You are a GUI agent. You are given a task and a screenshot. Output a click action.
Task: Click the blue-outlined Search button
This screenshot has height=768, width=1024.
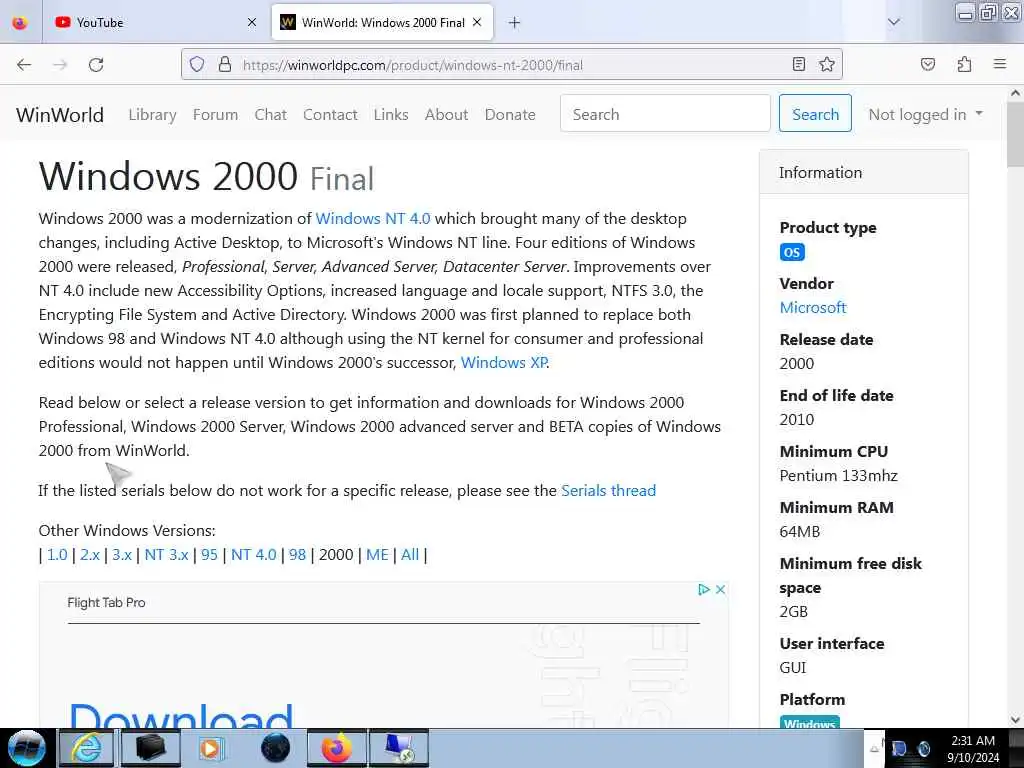(815, 113)
